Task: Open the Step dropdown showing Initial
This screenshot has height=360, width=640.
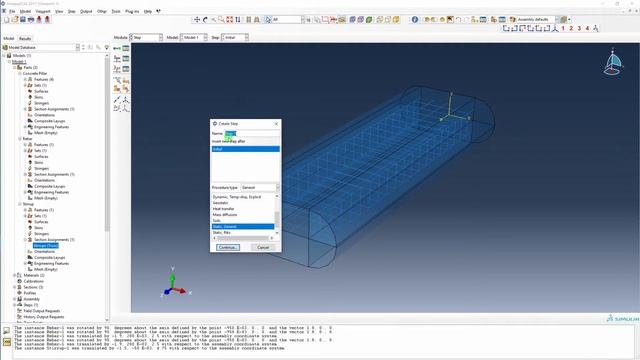Action: click(235, 37)
